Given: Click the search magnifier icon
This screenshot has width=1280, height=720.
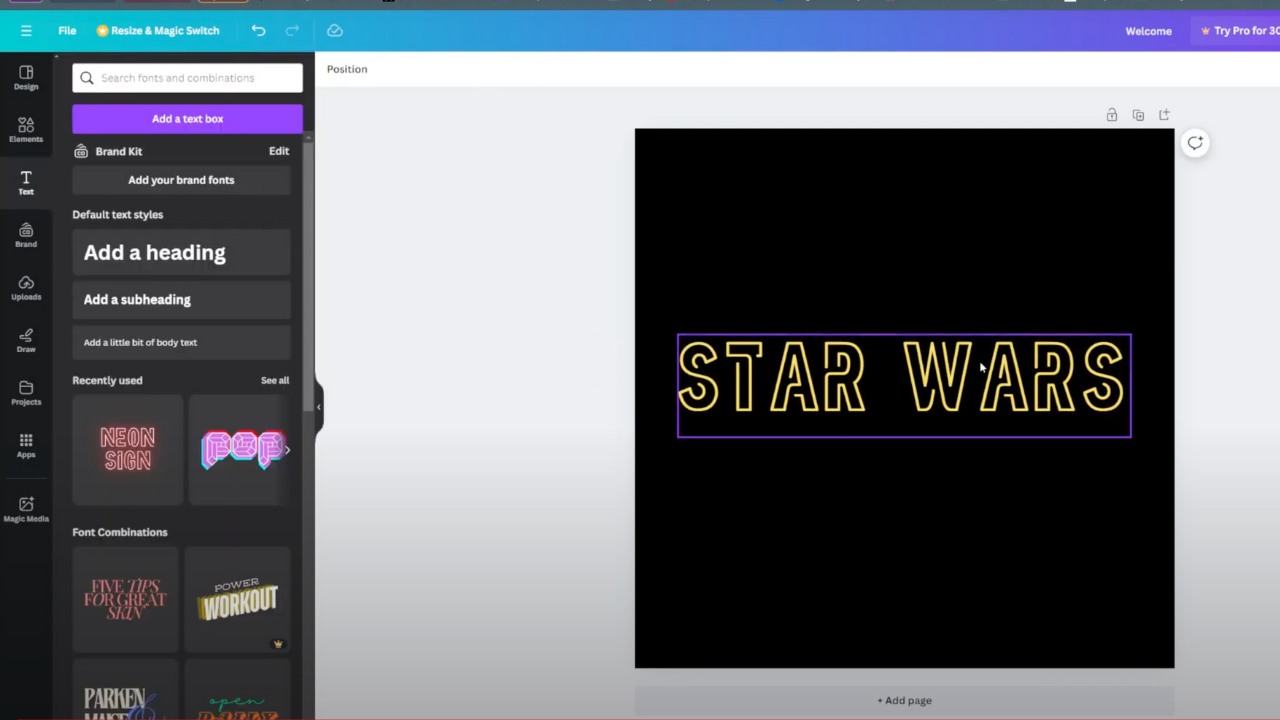Looking at the screenshot, I should pos(87,78).
